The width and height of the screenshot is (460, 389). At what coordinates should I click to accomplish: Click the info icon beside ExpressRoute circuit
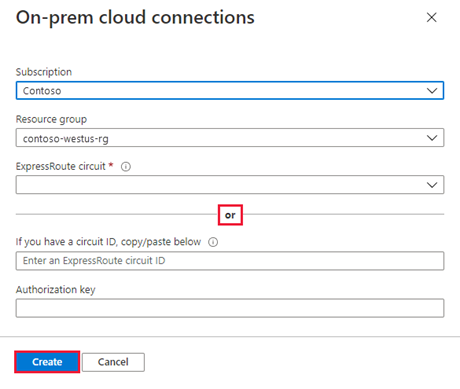click(x=126, y=166)
